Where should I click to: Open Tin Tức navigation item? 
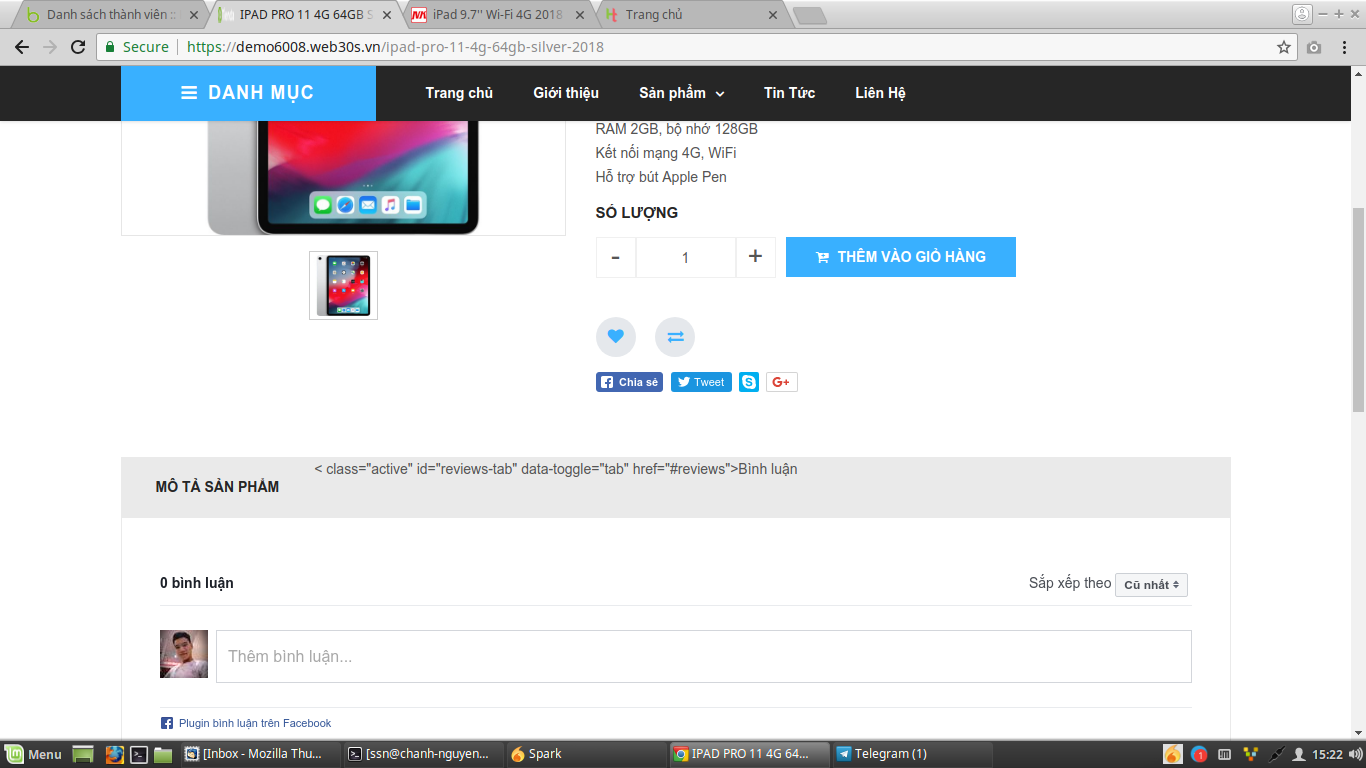(789, 93)
